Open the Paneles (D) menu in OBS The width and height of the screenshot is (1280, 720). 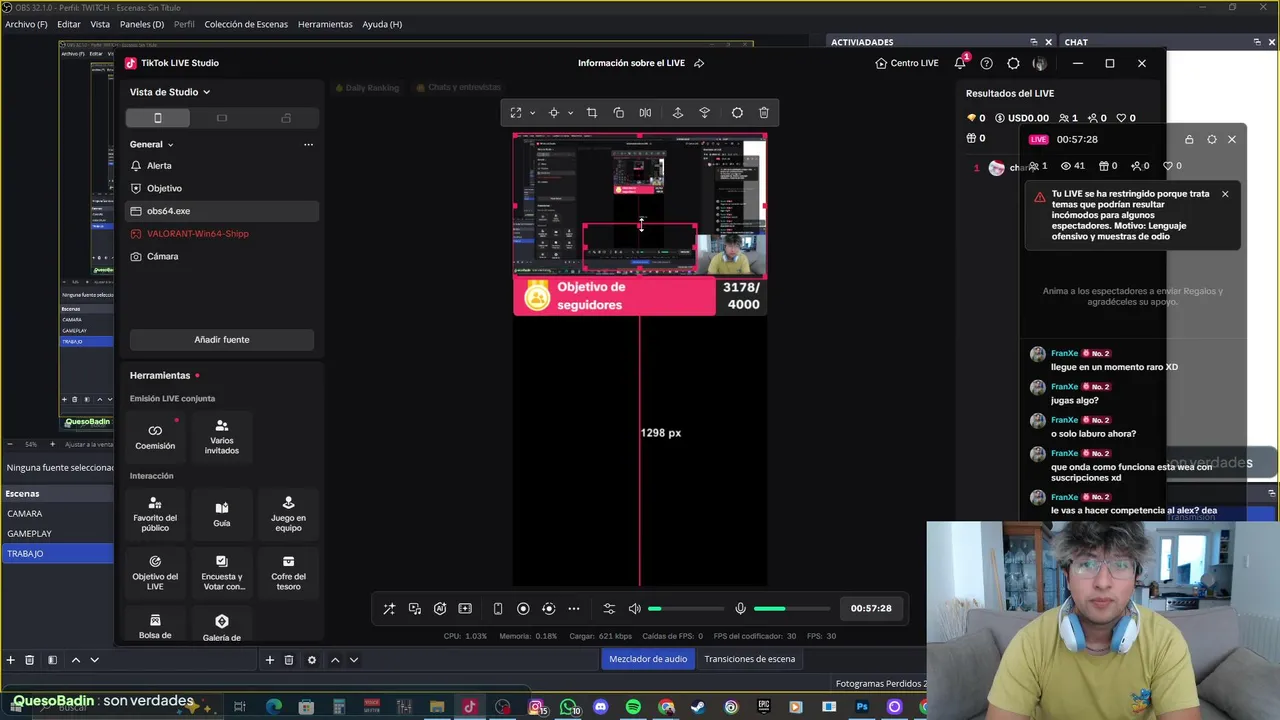click(142, 24)
